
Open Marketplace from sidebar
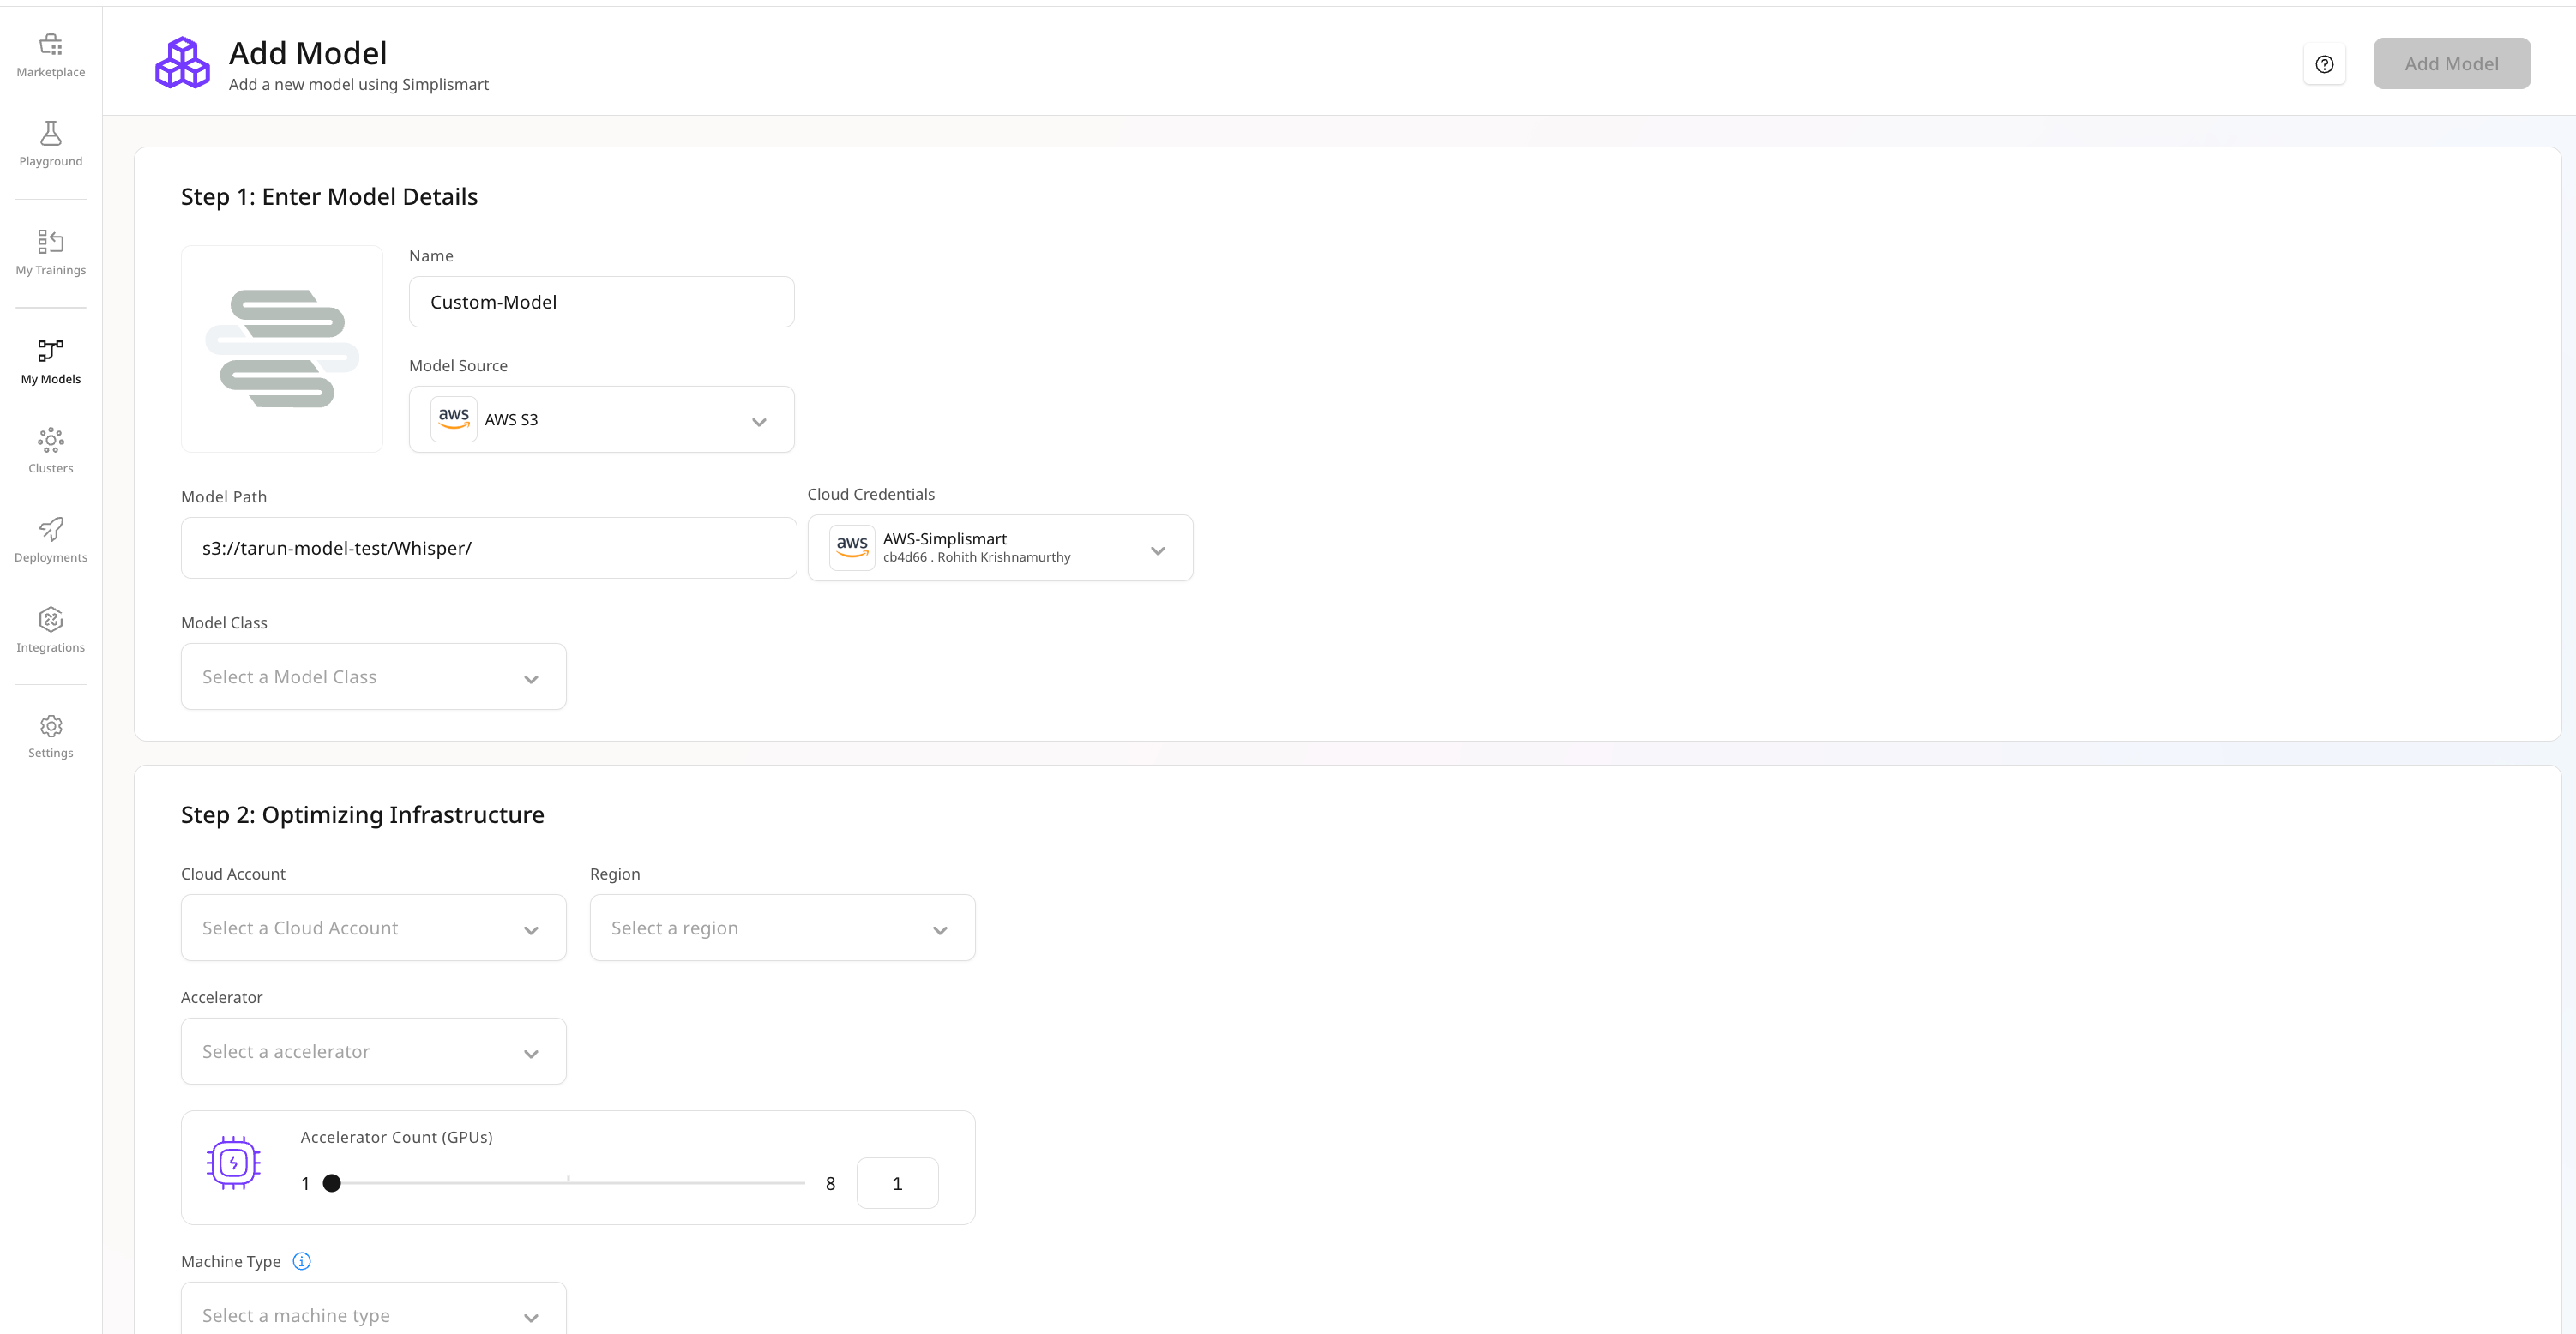click(50, 55)
